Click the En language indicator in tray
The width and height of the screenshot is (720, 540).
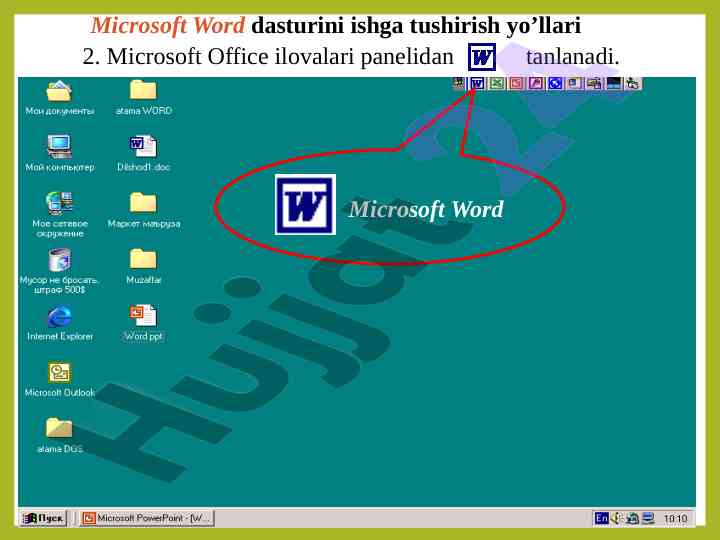(601, 518)
